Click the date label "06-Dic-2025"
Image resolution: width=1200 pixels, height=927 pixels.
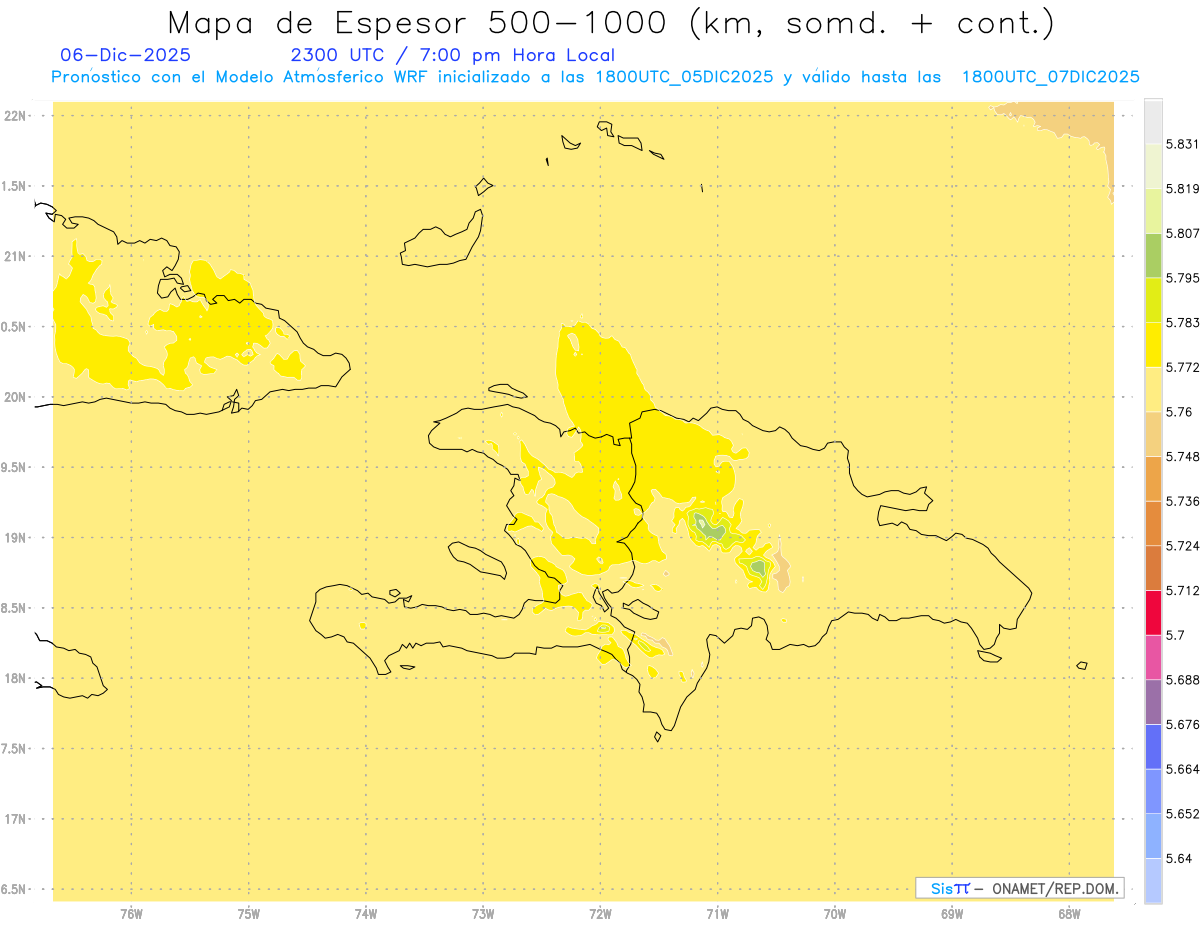[x=126, y=56]
